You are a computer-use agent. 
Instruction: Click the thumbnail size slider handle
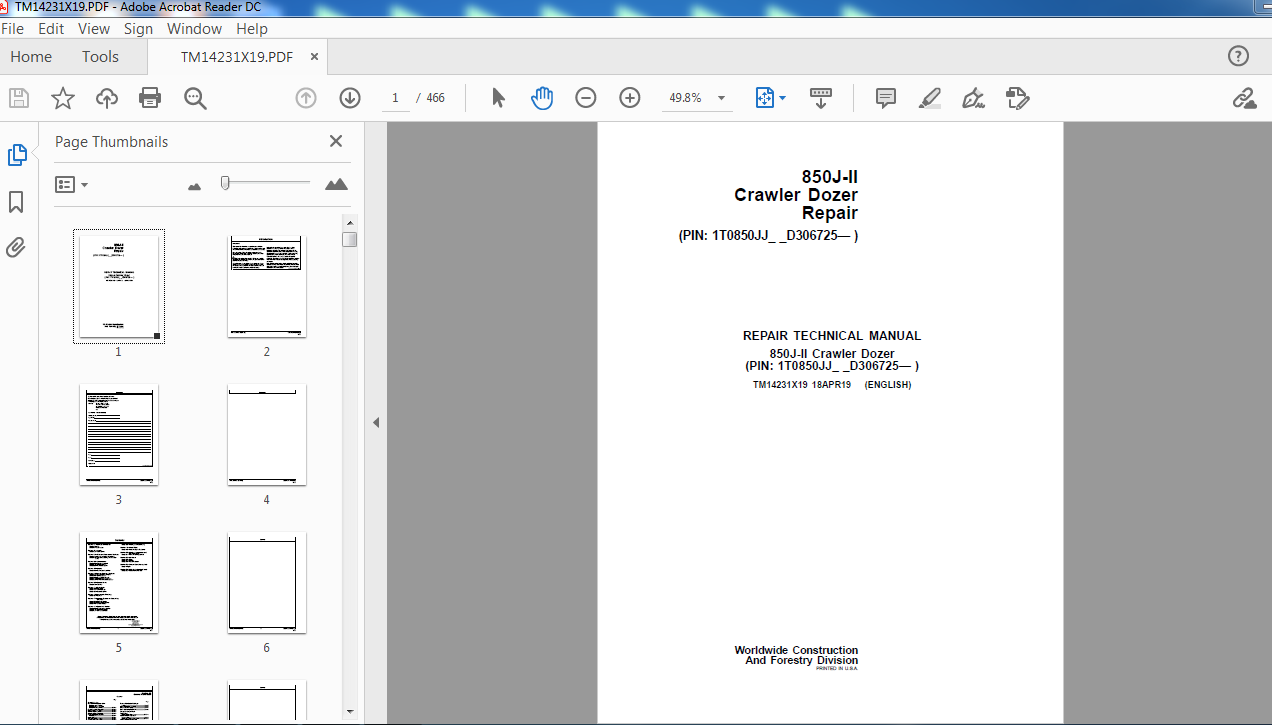click(226, 183)
